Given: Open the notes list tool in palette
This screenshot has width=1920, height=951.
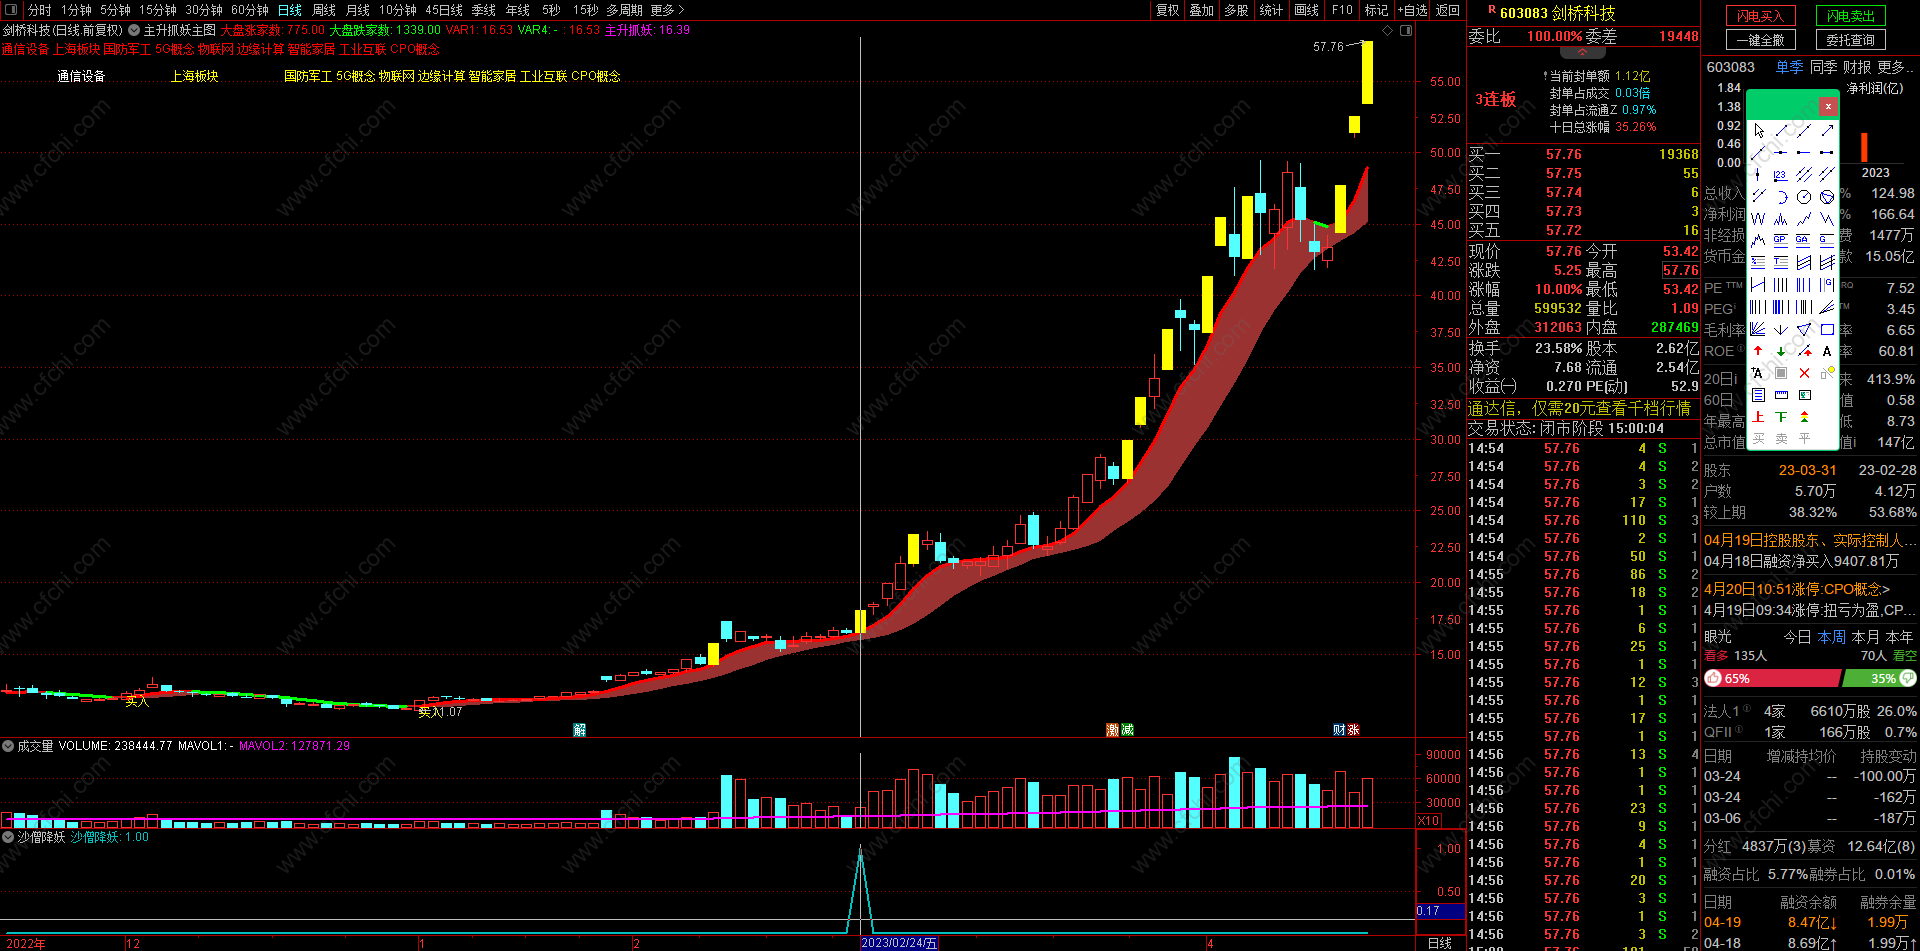Looking at the screenshot, I should [x=1758, y=395].
